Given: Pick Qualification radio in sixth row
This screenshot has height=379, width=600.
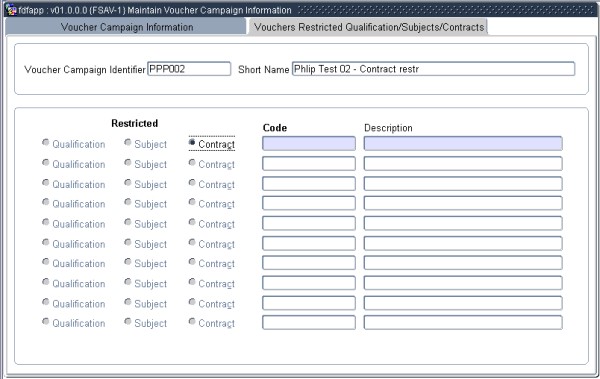Looking at the screenshot, I should click(46, 242).
